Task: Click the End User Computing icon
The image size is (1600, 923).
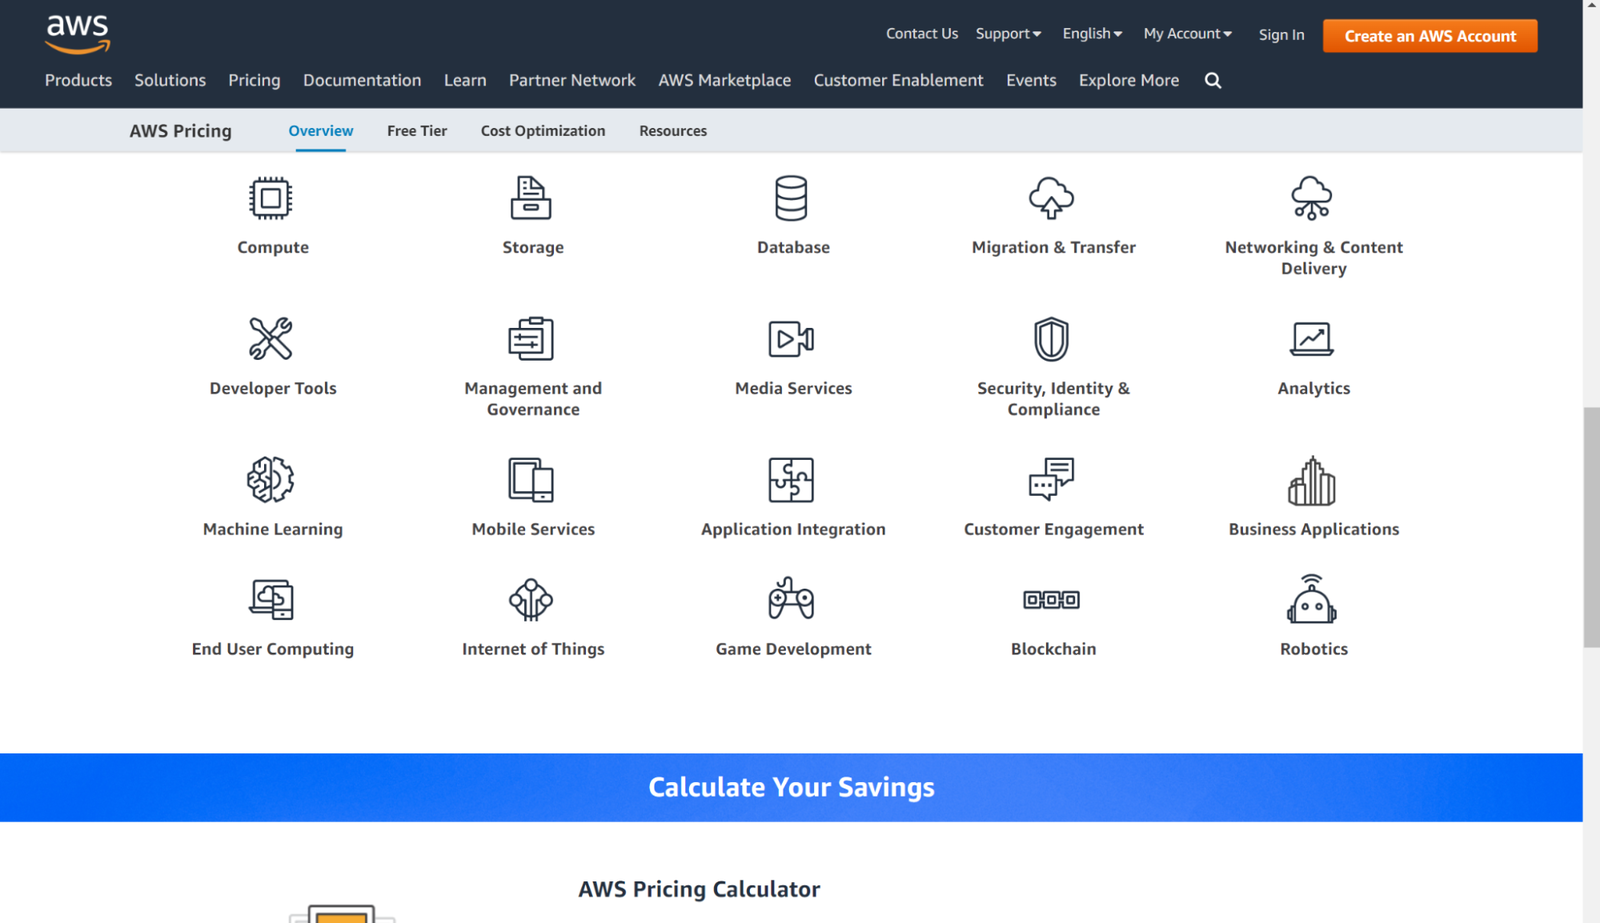Action: click(271, 600)
